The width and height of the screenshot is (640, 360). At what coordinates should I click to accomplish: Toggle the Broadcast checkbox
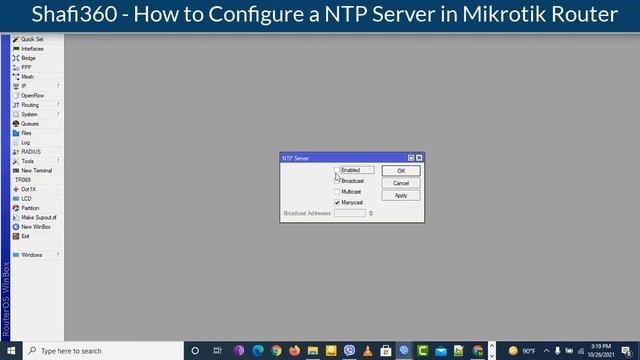coord(337,181)
